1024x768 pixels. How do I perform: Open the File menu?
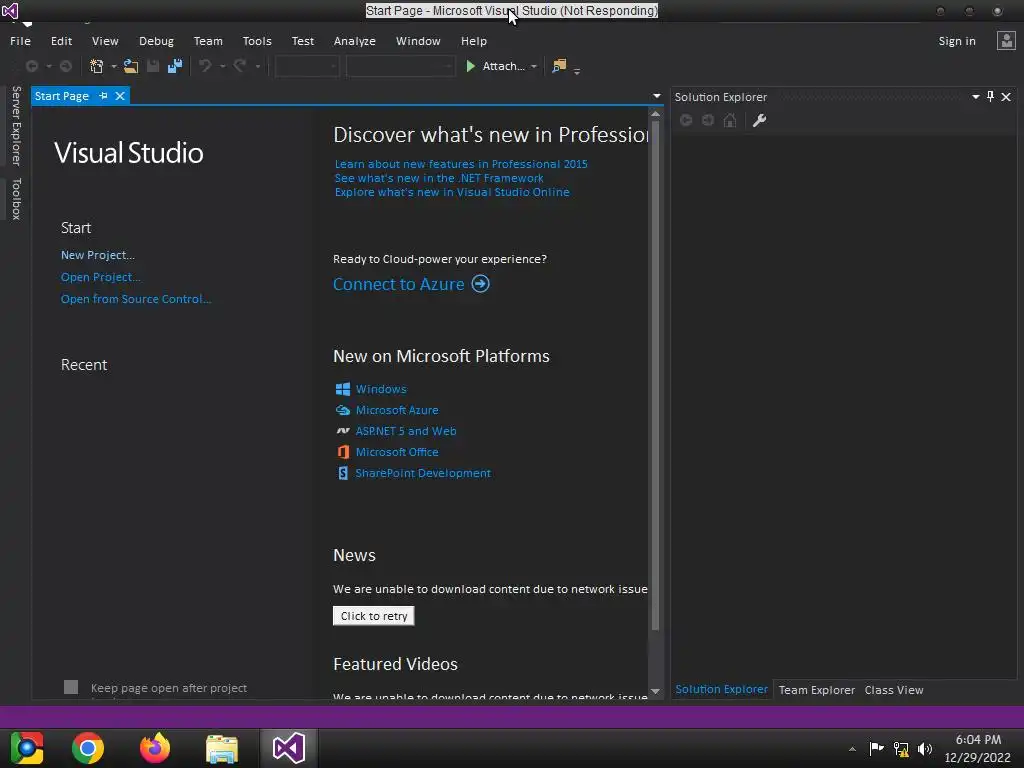[20, 41]
